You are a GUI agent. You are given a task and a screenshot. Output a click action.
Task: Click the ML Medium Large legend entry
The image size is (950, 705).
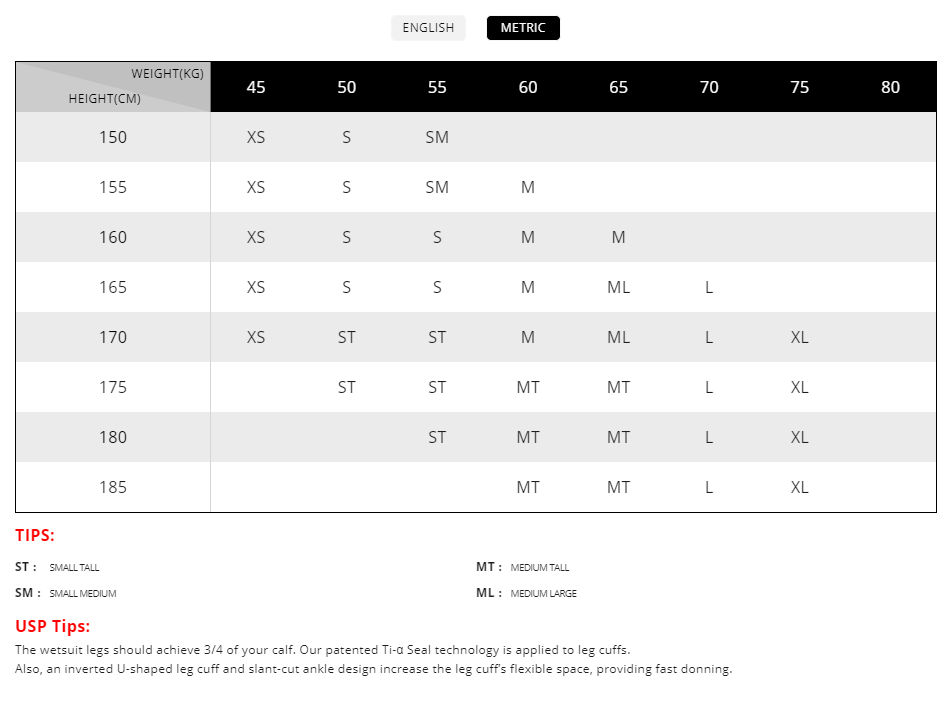click(x=526, y=593)
